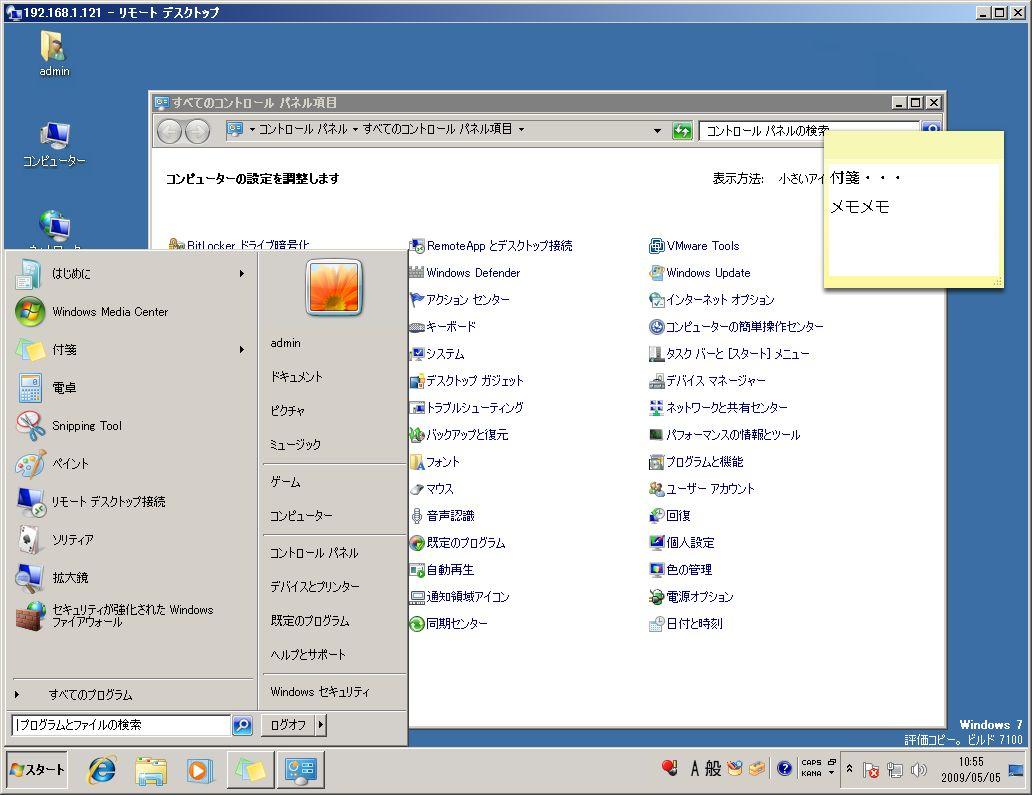Select コントロール パネル in Start menu

coord(314,553)
